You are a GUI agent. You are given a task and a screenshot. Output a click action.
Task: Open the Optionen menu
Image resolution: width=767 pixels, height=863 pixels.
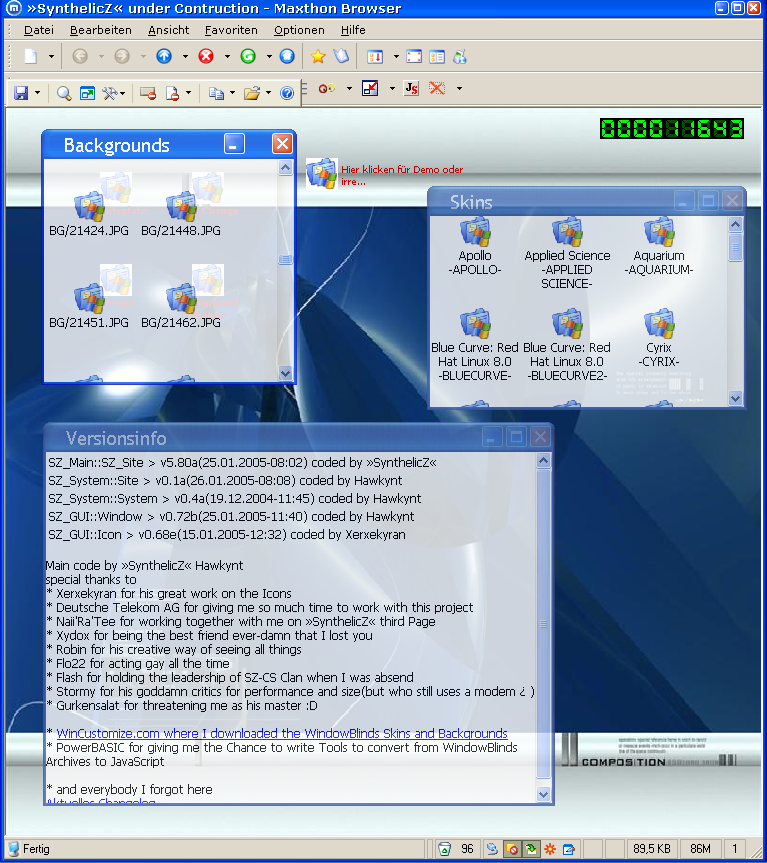pyautogui.click(x=299, y=30)
